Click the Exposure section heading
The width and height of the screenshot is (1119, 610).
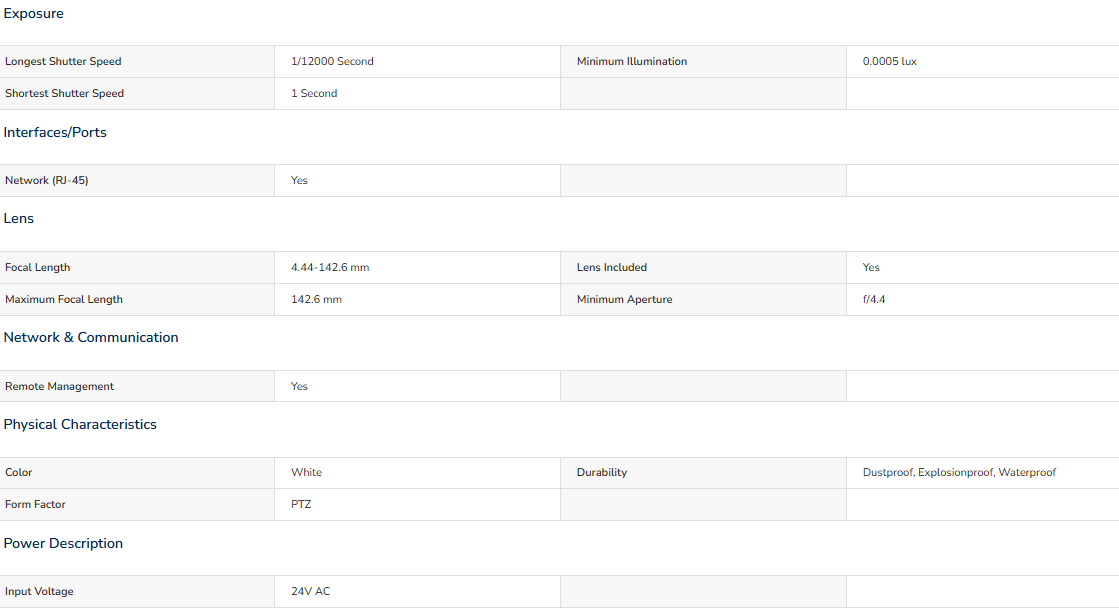[x=34, y=14]
